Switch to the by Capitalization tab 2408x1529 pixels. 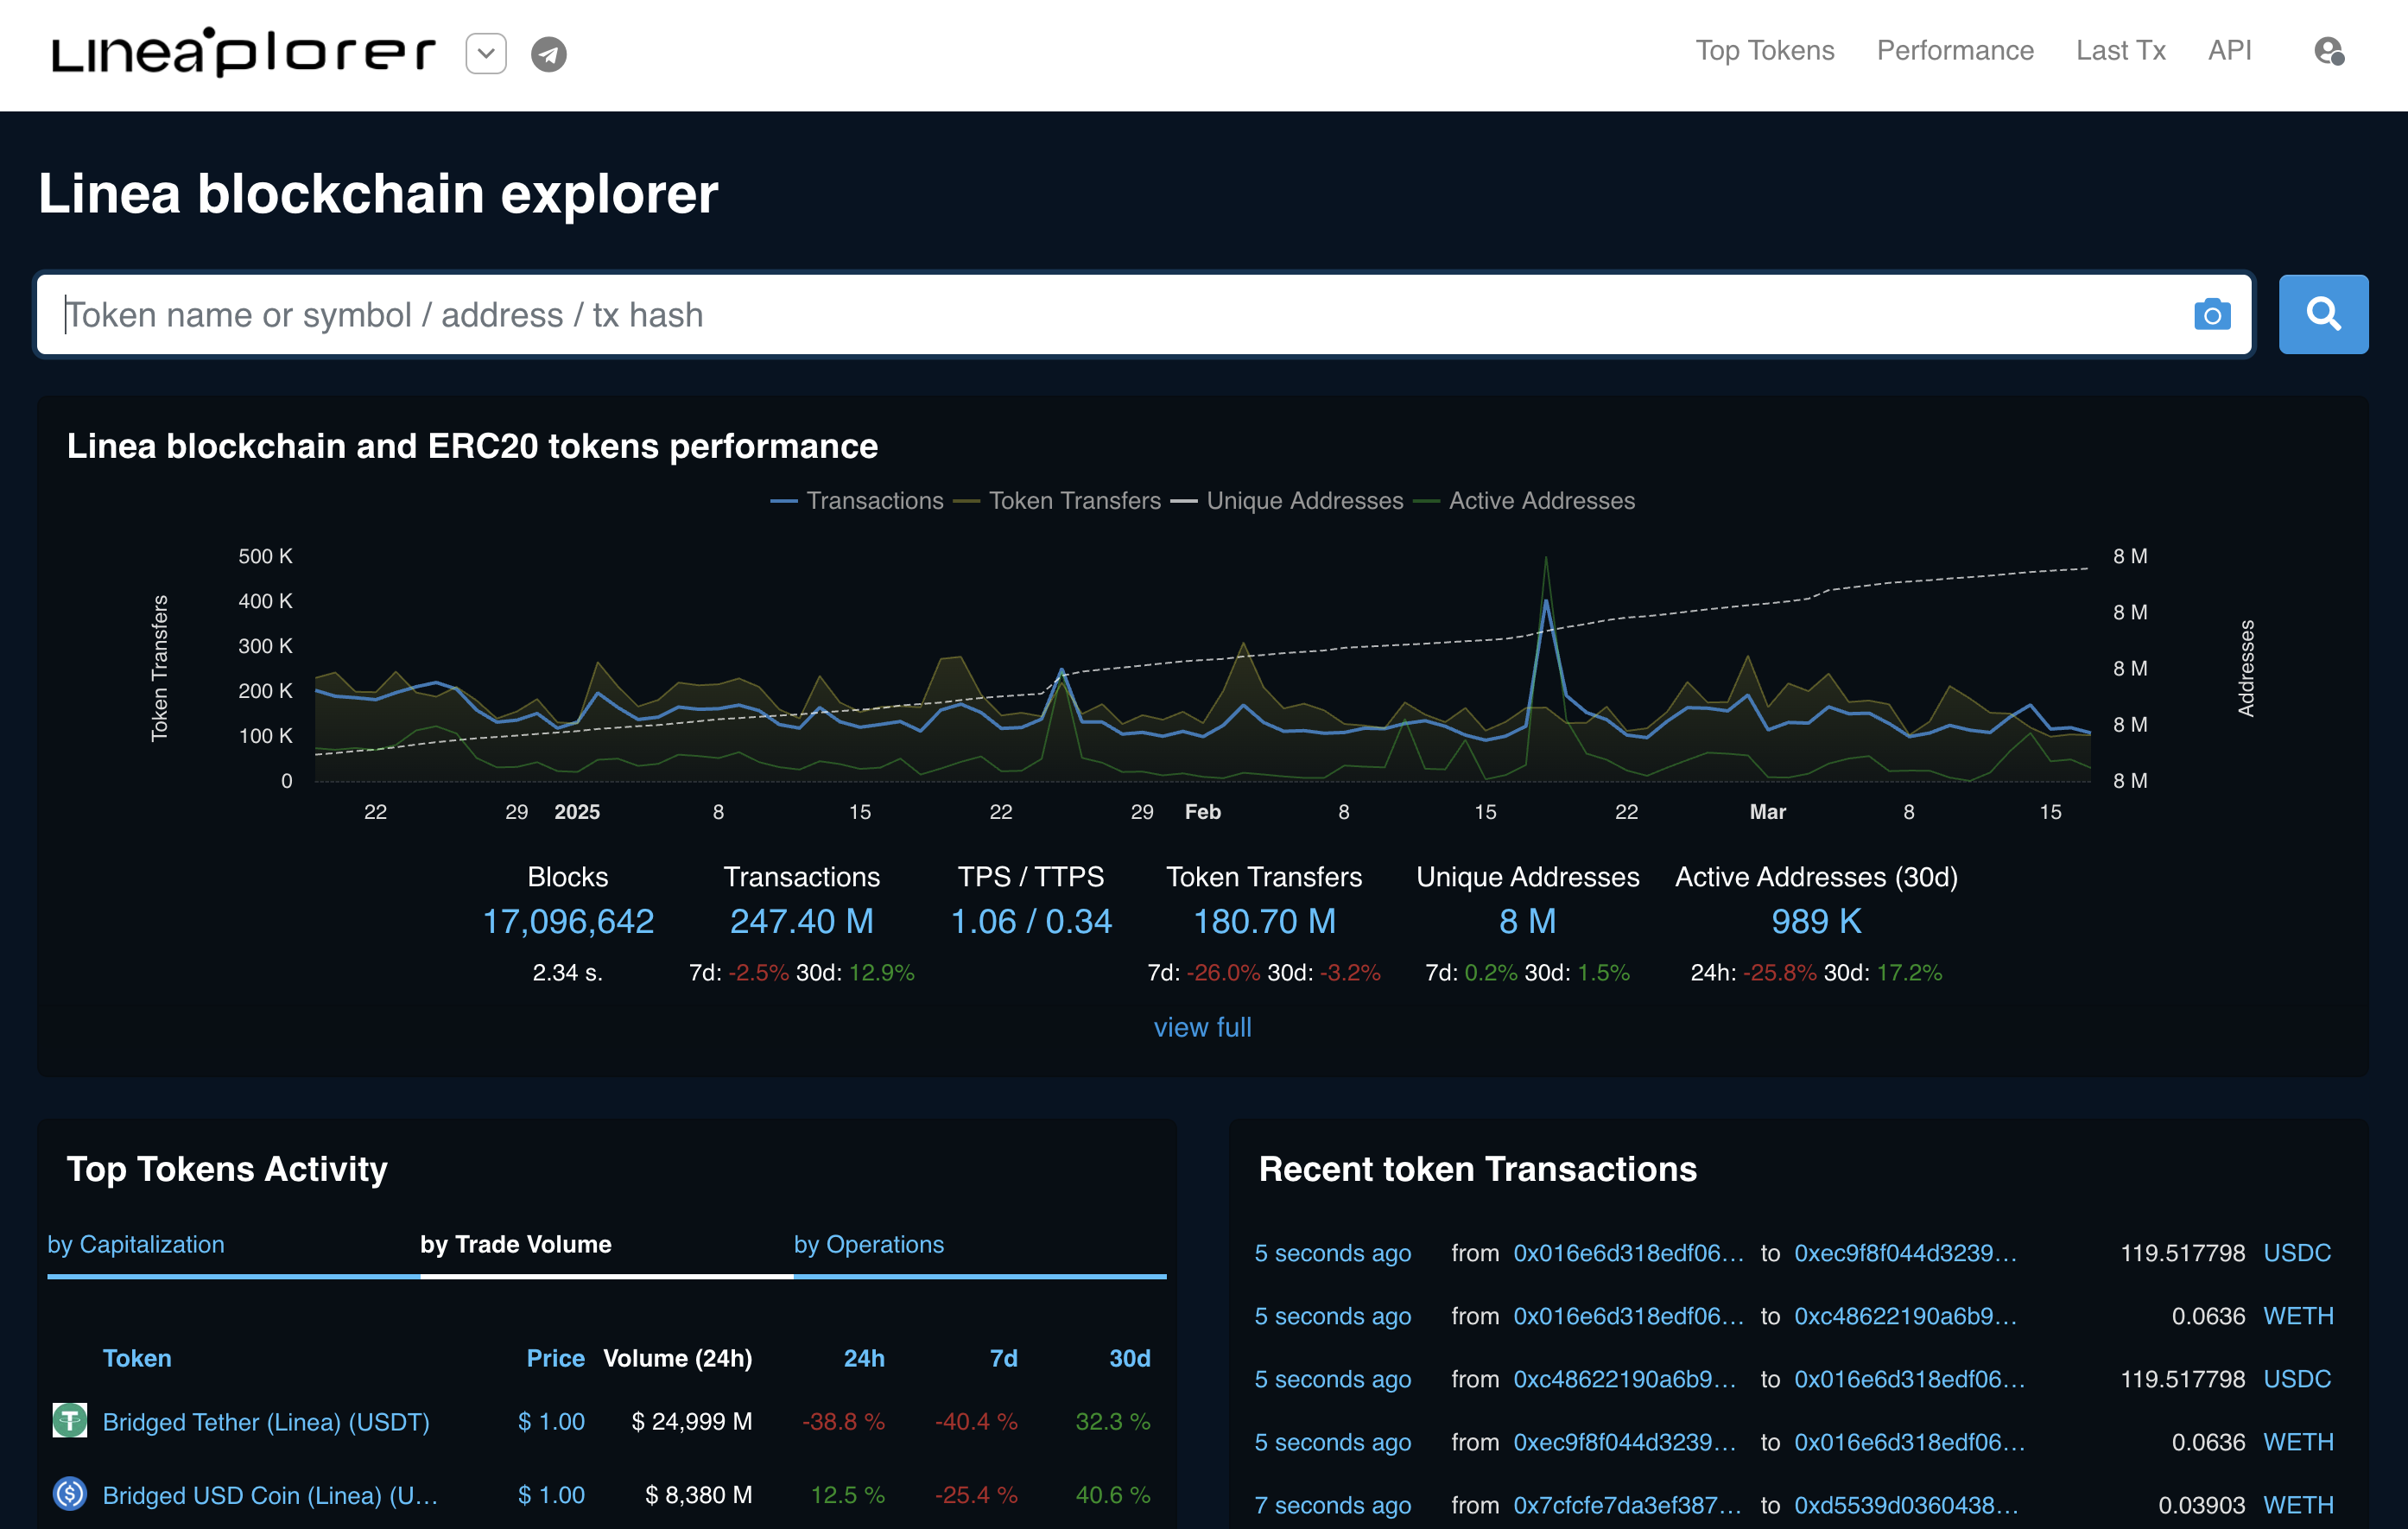tap(136, 1244)
